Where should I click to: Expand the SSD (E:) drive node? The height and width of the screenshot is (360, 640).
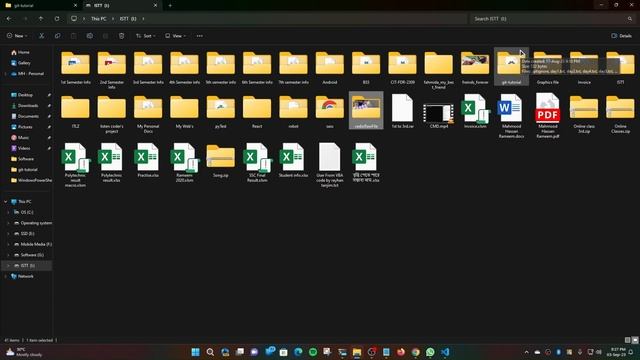click(8, 233)
